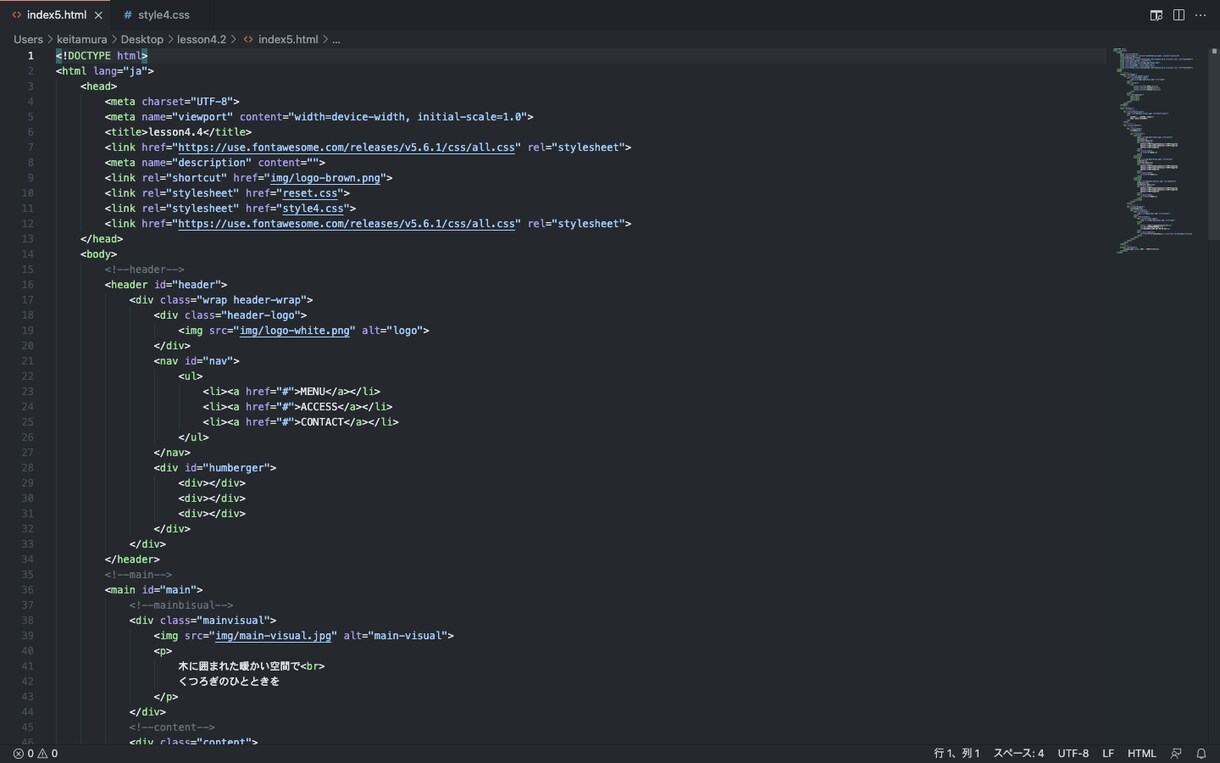Open the lesson4.2 breadcrumb folder
The width and height of the screenshot is (1220, 763).
[x=201, y=39]
